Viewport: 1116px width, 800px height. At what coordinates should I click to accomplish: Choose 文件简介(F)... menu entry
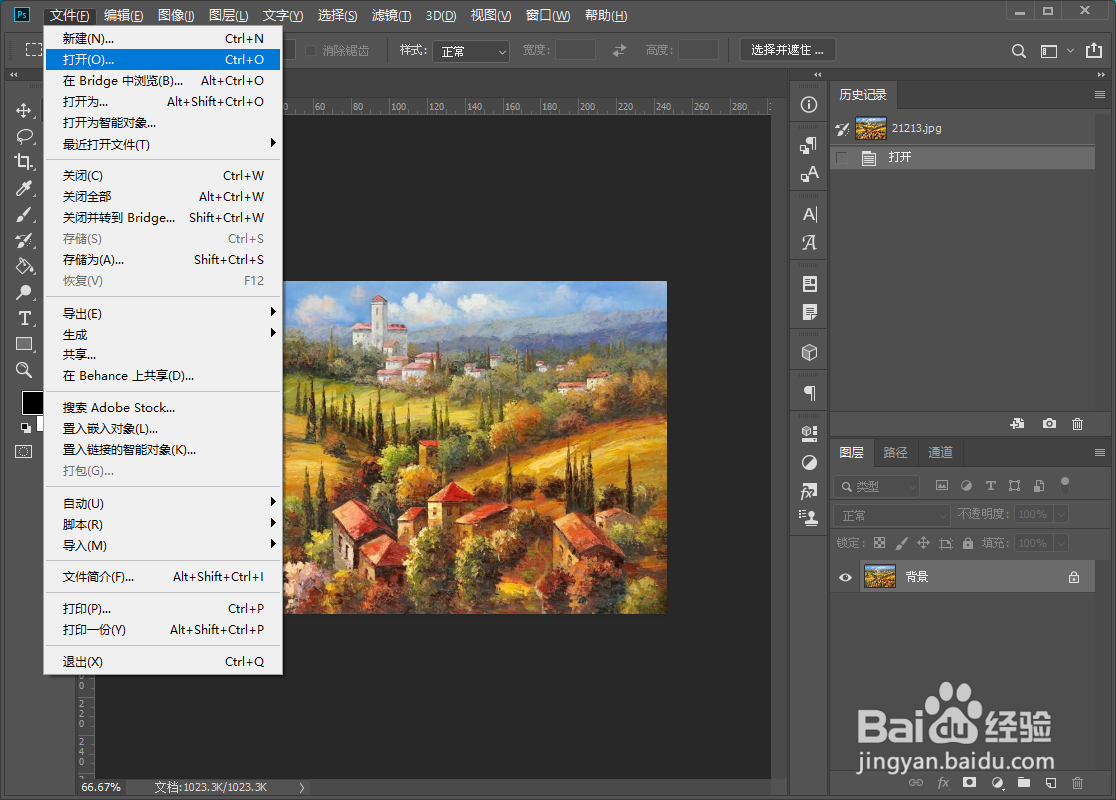click(163, 577)
